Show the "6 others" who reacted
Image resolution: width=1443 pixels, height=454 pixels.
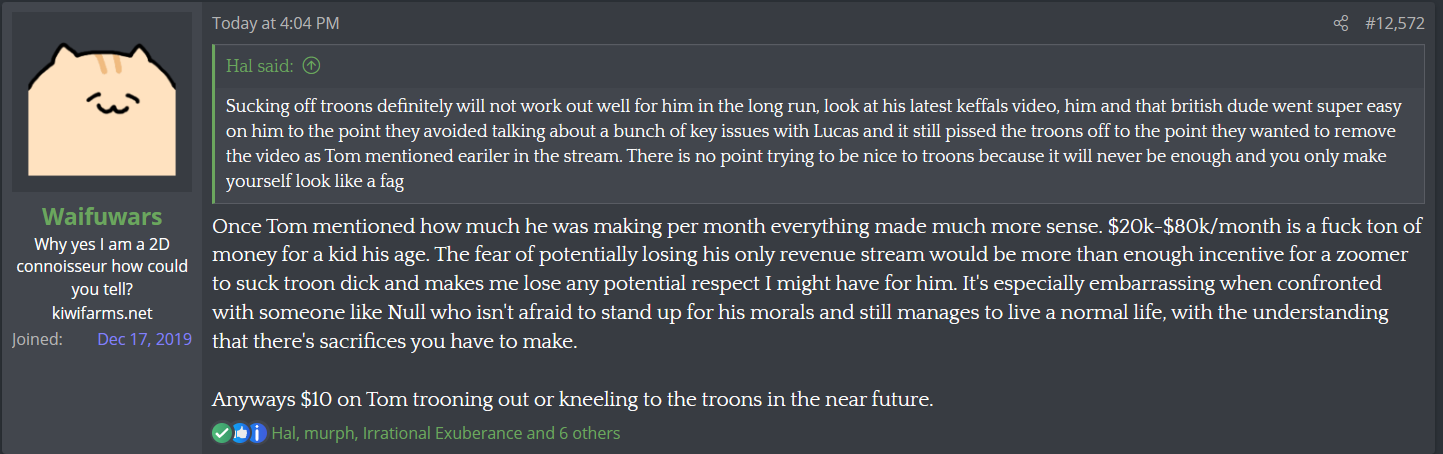pos(586,433)
